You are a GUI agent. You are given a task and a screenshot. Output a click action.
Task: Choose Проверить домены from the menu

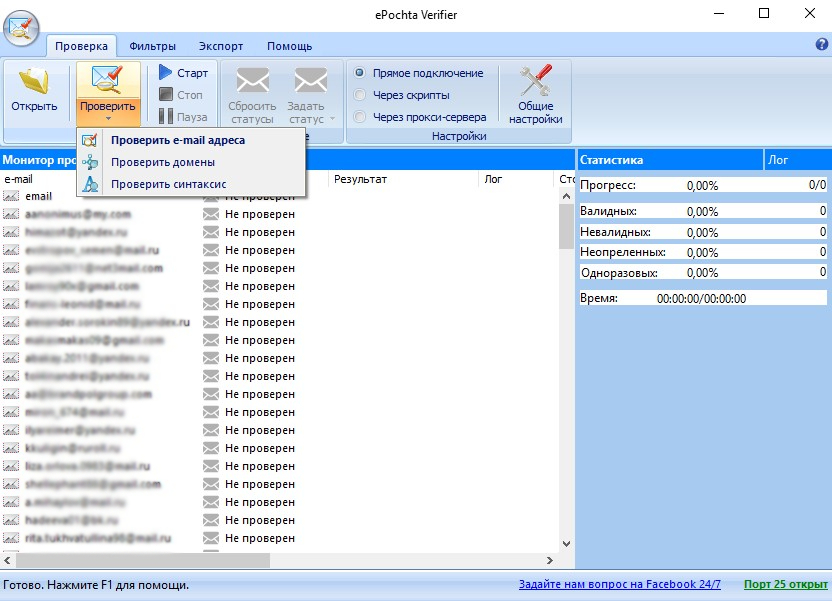click(191, 162)
